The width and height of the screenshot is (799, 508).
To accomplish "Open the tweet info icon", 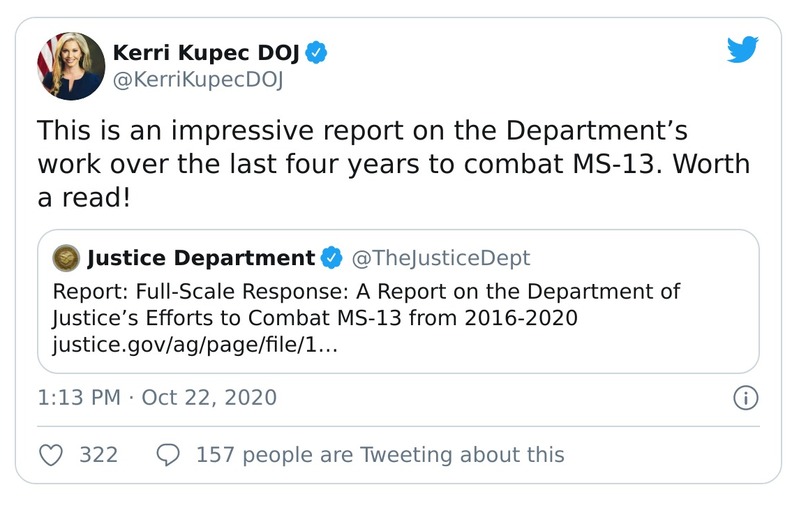I will pyautogui.click(x=745, y=398).
